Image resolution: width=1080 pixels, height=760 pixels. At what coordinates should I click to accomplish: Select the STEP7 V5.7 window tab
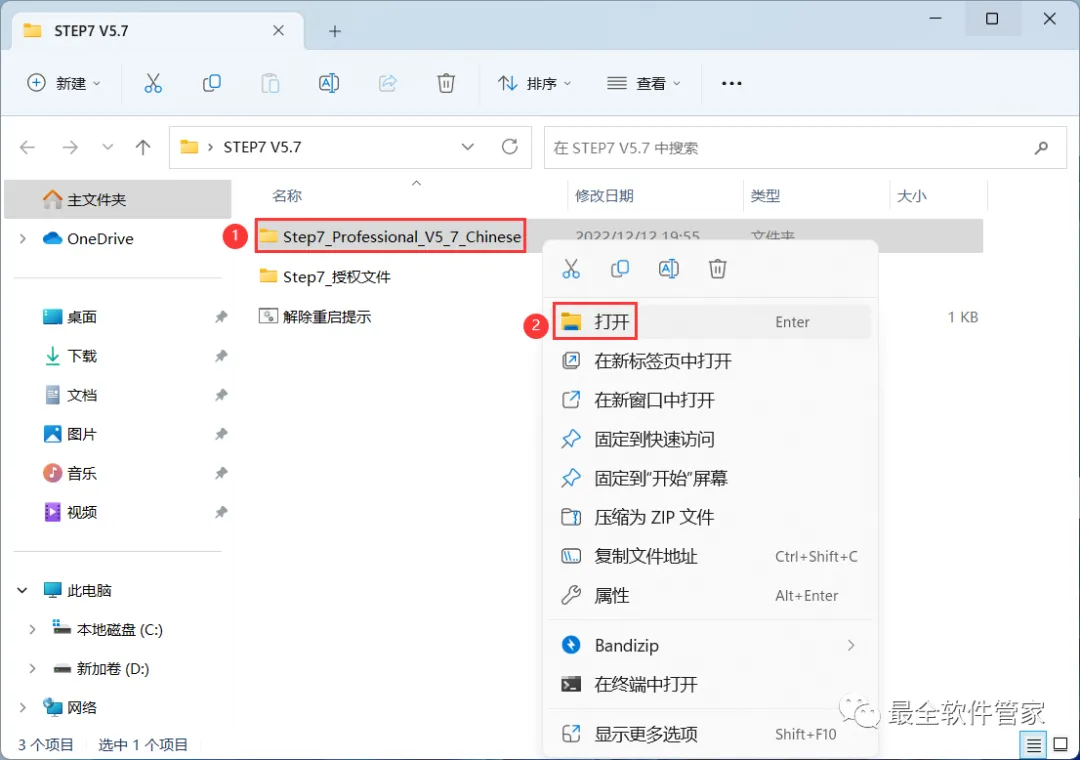pos(158,31)
